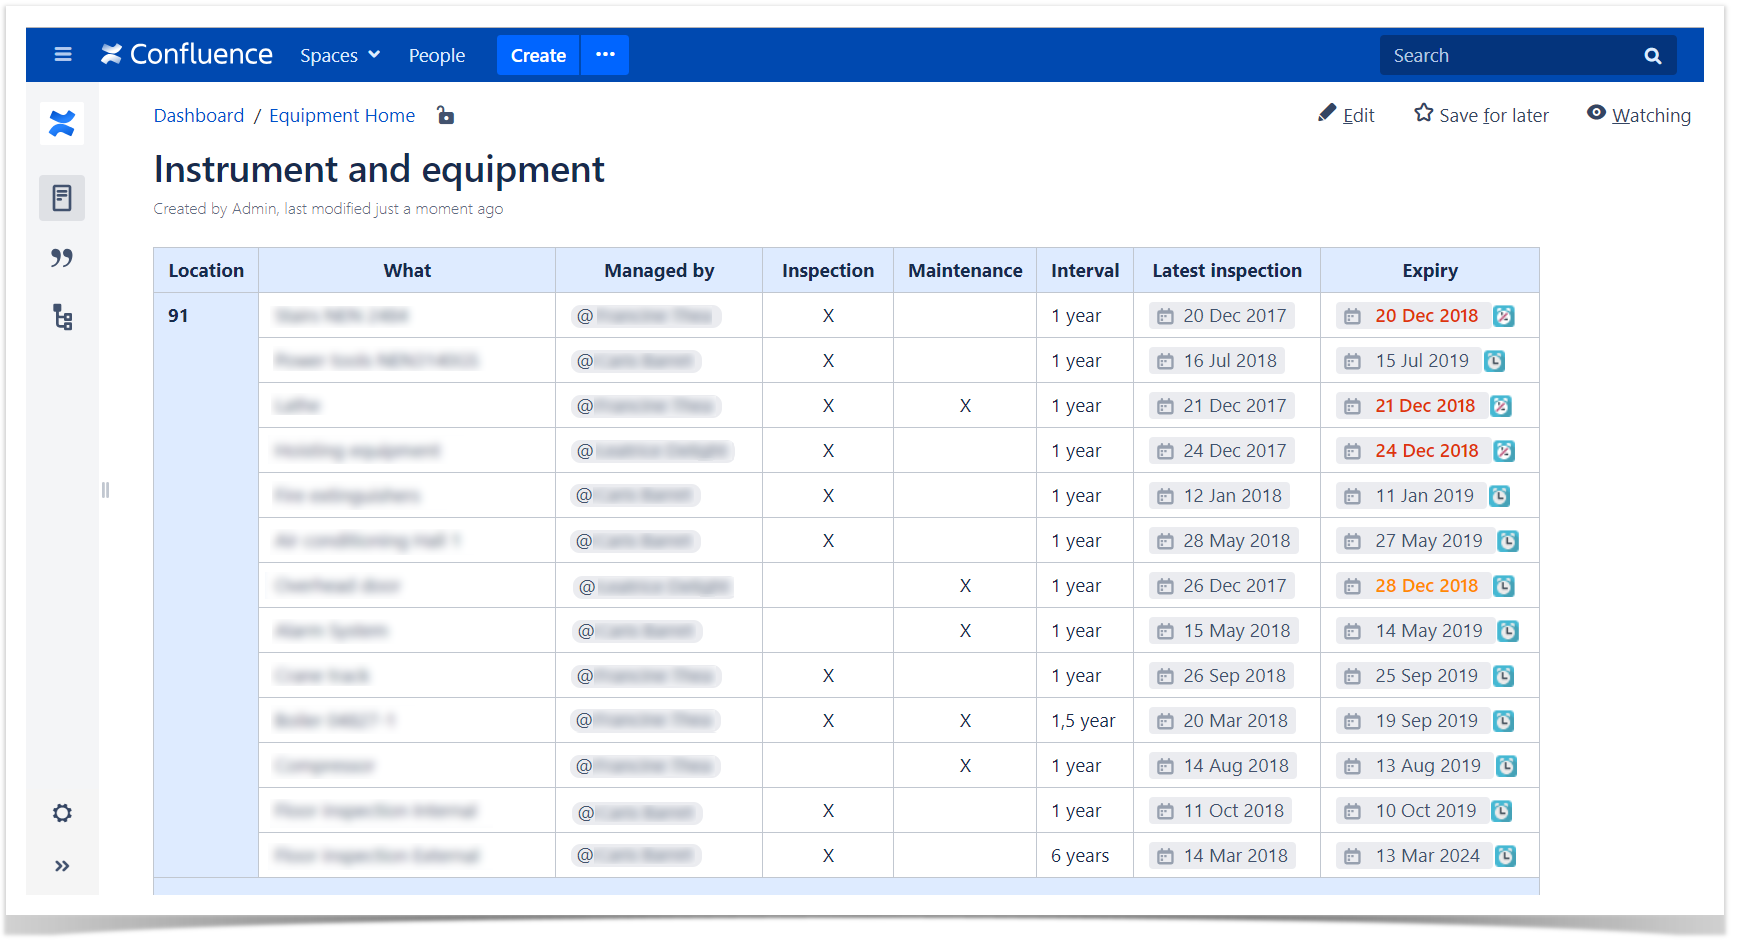Image resolution: width=1738 pixels, height=944 pixels.
Task: Click calendar icon before 24 Dec 2017
Action: click(x=1165, y=452)
